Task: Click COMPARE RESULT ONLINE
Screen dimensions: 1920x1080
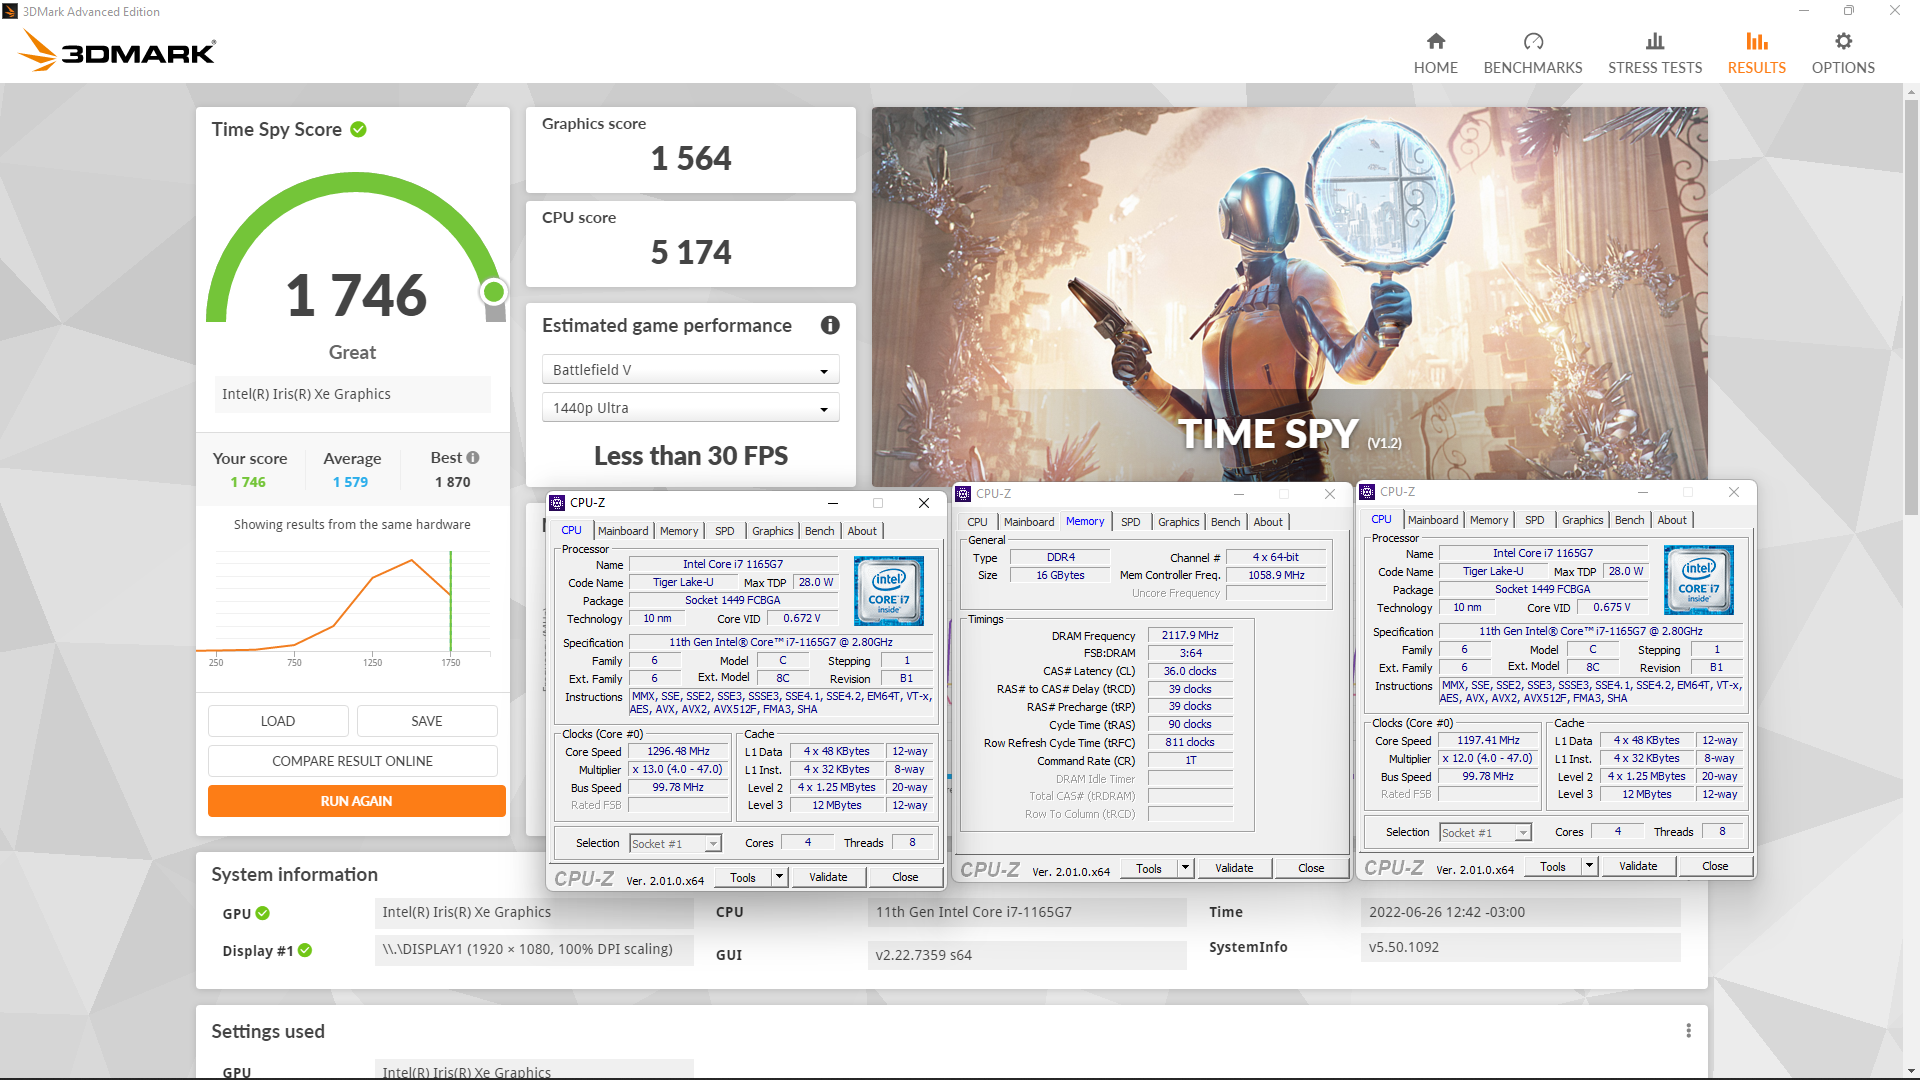Action: (x=353, y=761)
